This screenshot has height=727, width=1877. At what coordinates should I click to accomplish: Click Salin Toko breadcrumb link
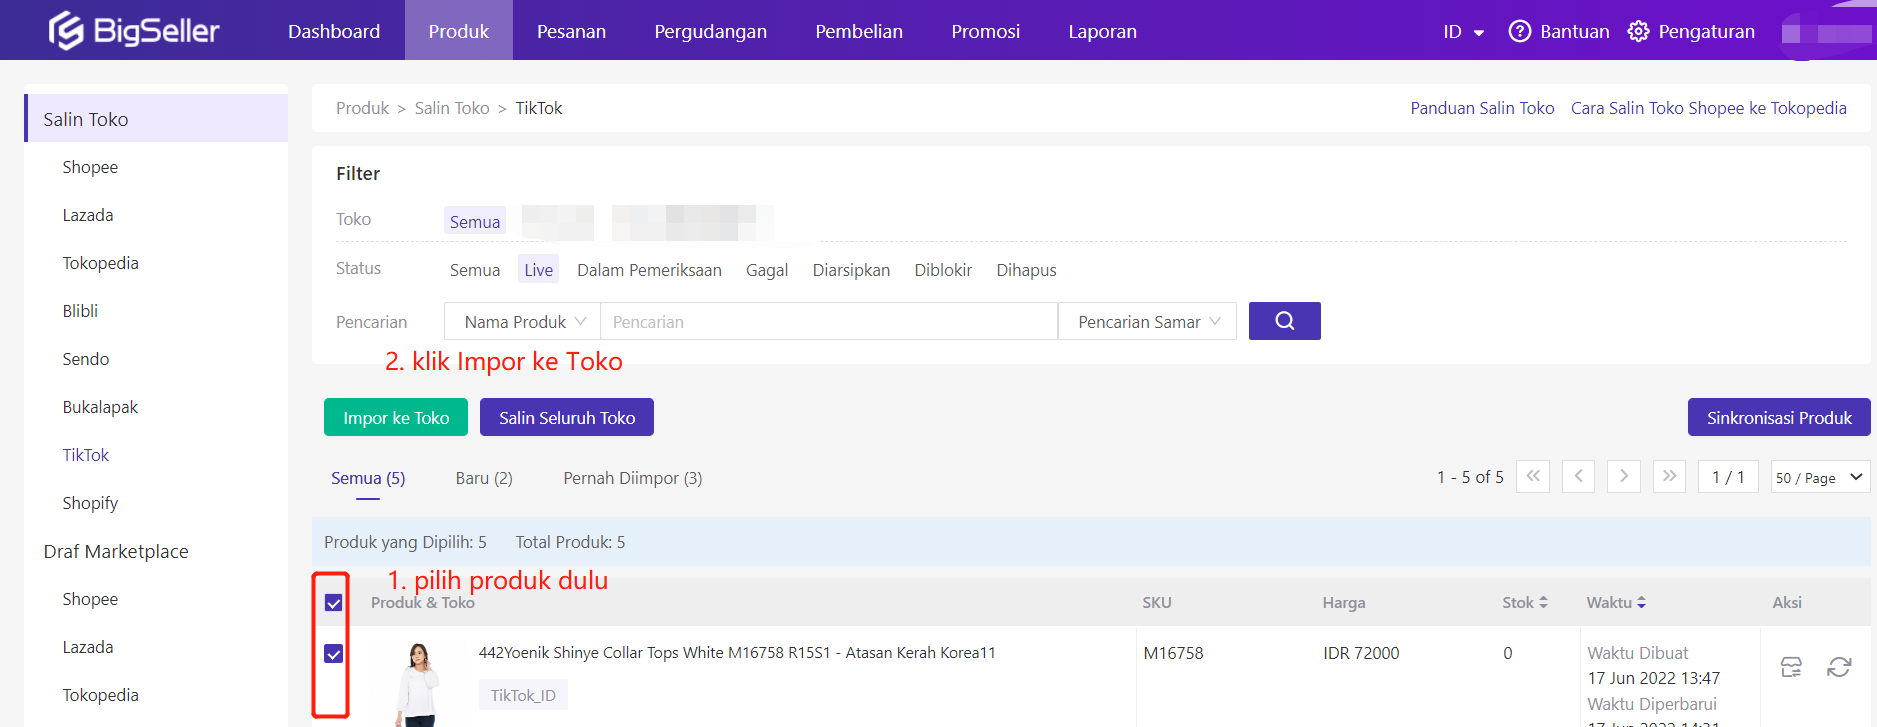452,108
